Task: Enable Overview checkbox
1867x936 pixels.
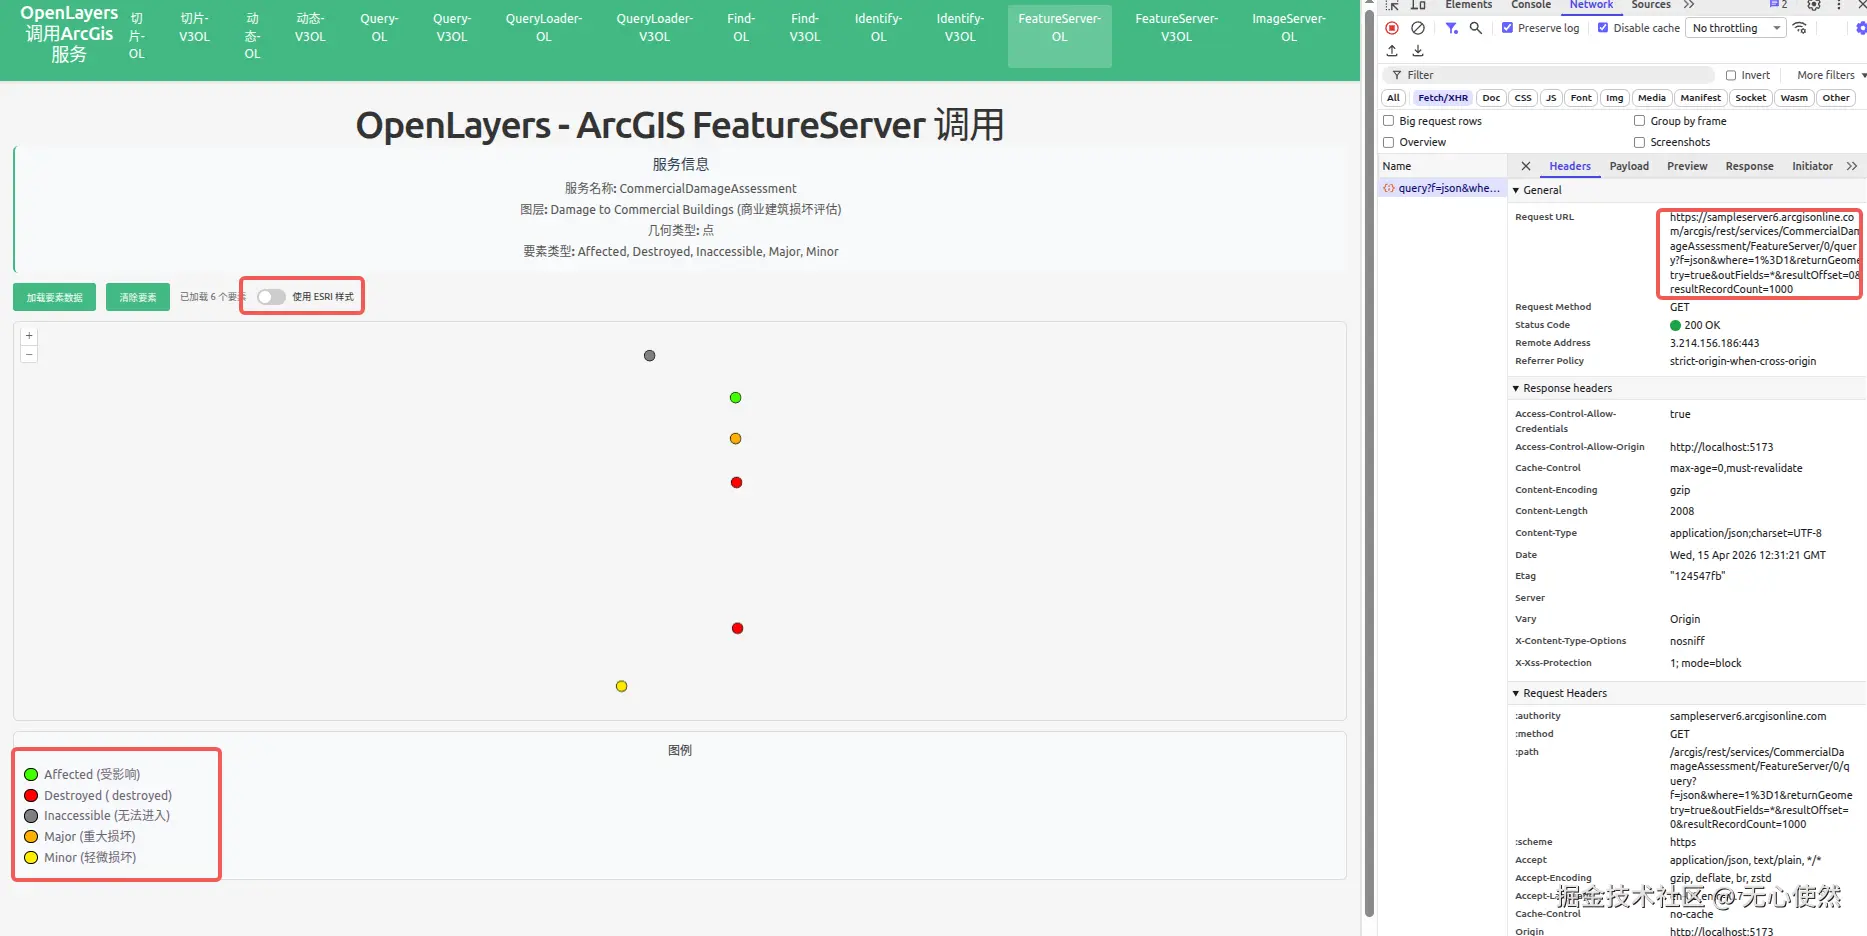Action: pyautogui.click(x=1388, y=142)
